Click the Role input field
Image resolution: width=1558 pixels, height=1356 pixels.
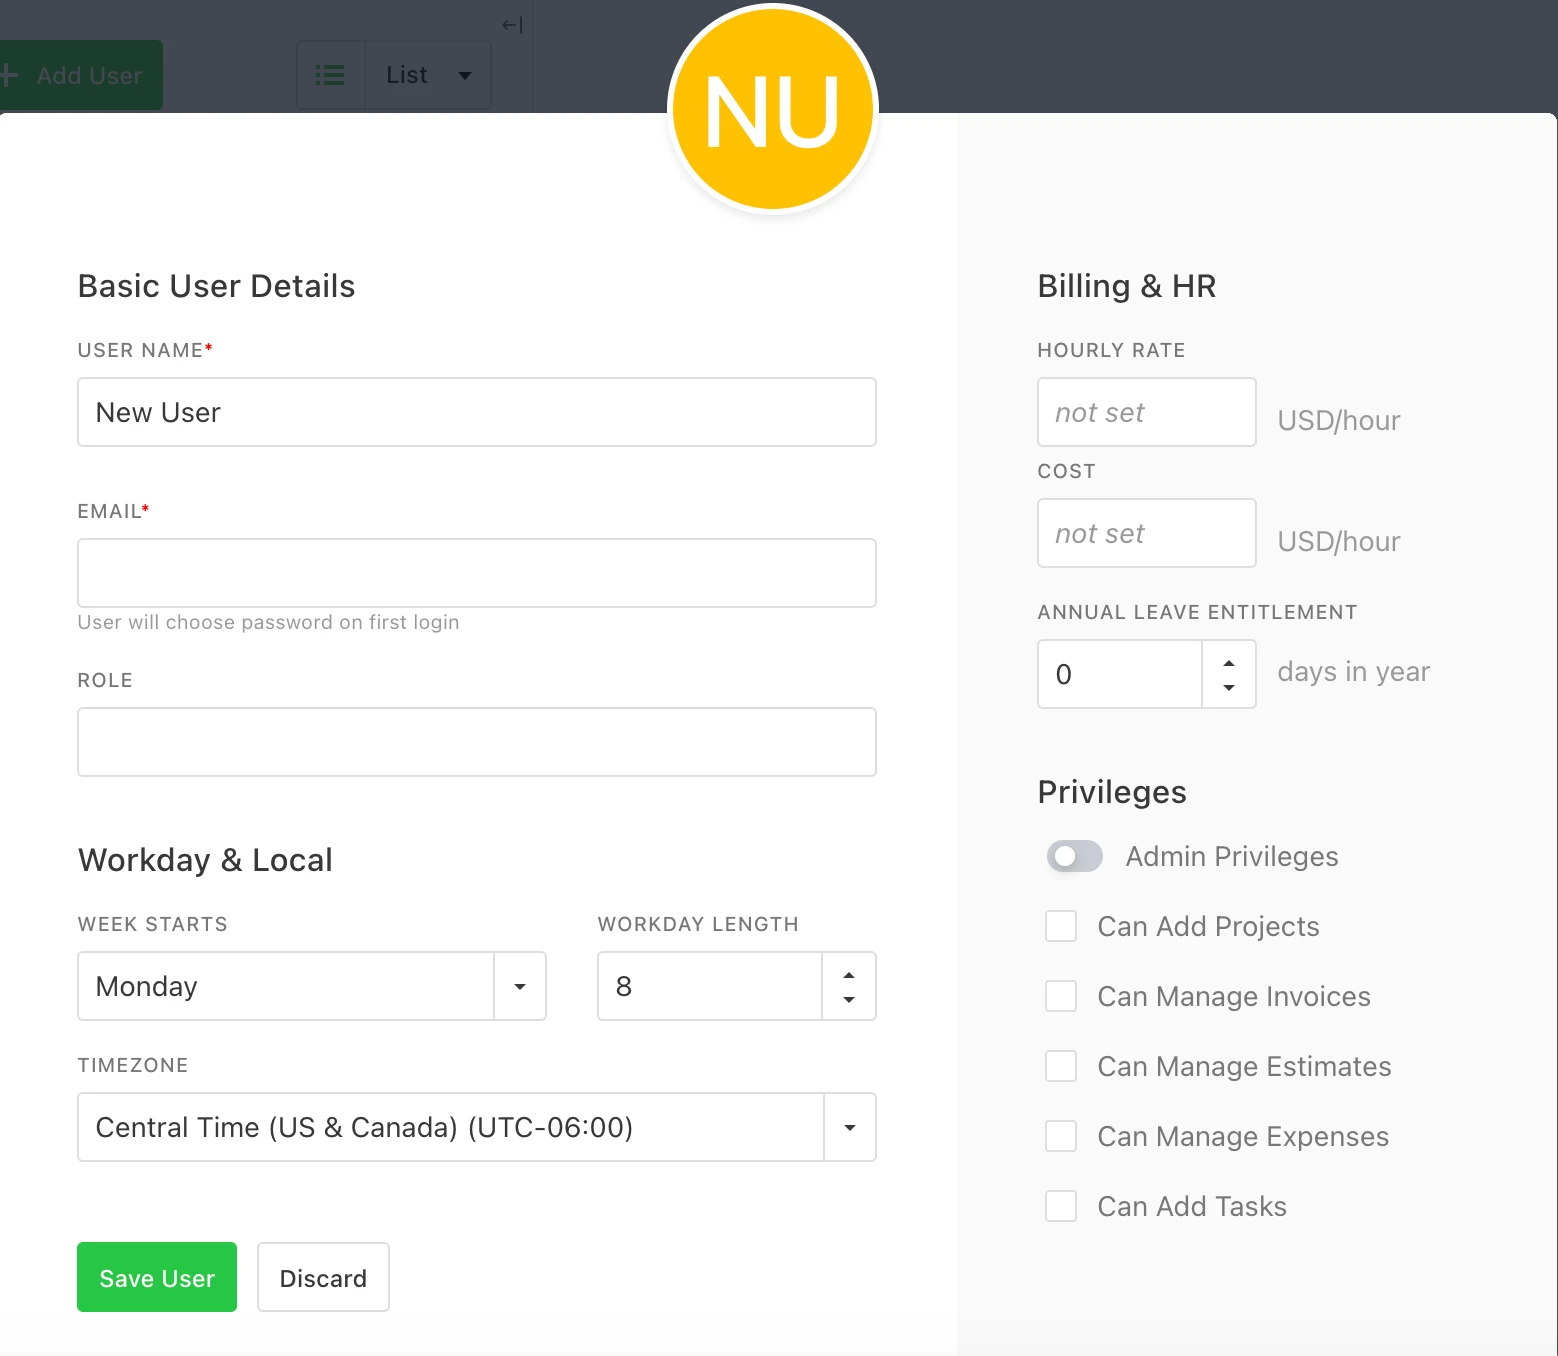477,742
